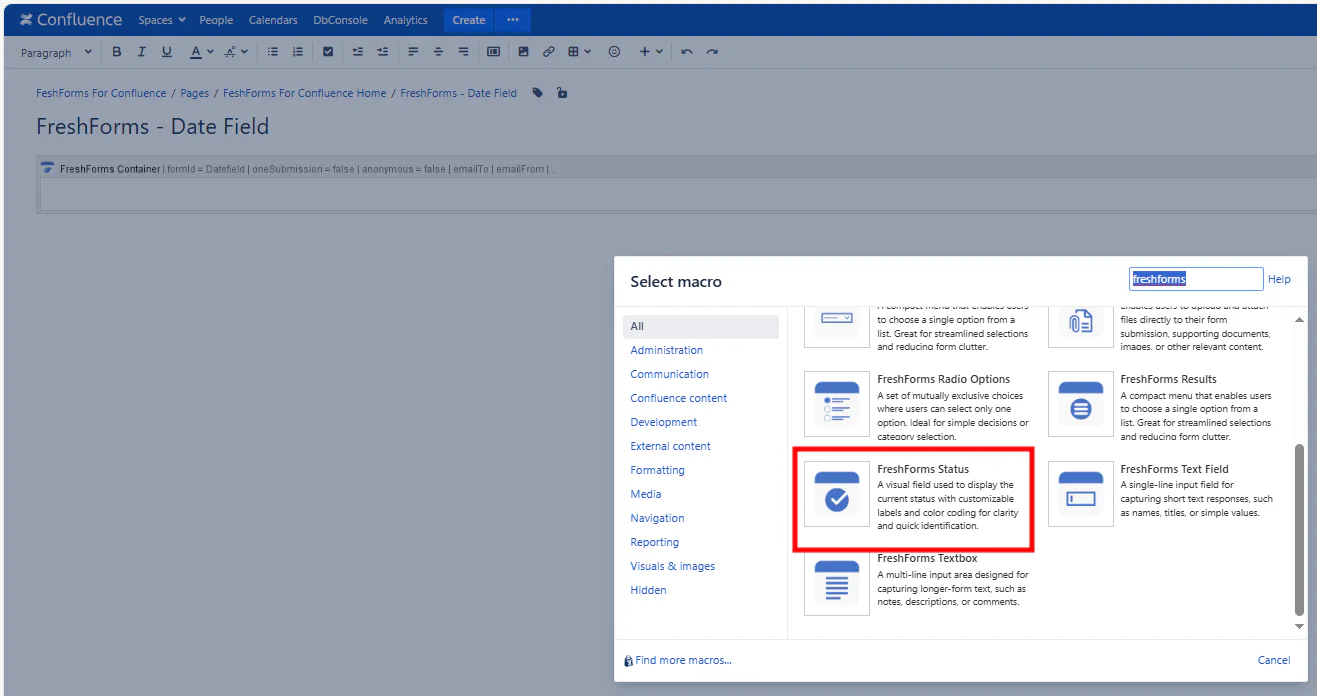Select the FreshForms Status macro icon
Screen dimensions: 1317x696
837,494
